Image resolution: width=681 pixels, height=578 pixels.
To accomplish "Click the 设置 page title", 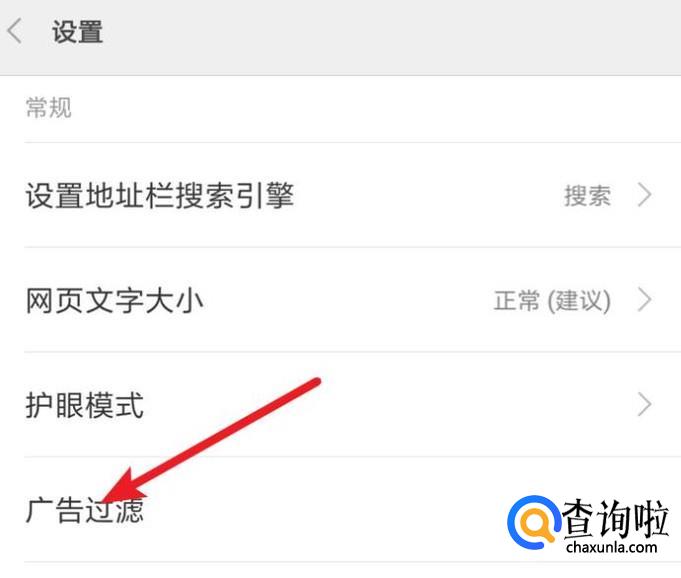I will pyautogui.click(x=77, y=32).
